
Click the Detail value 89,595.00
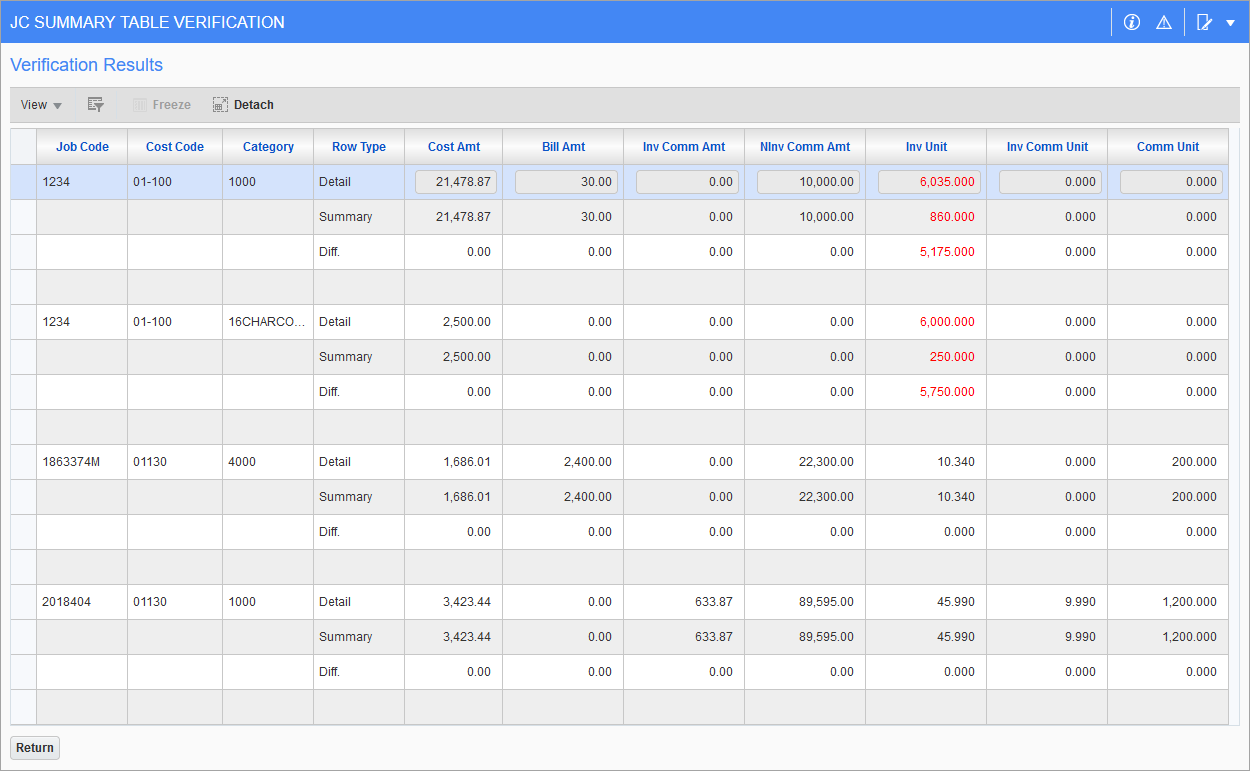point(826,602)
